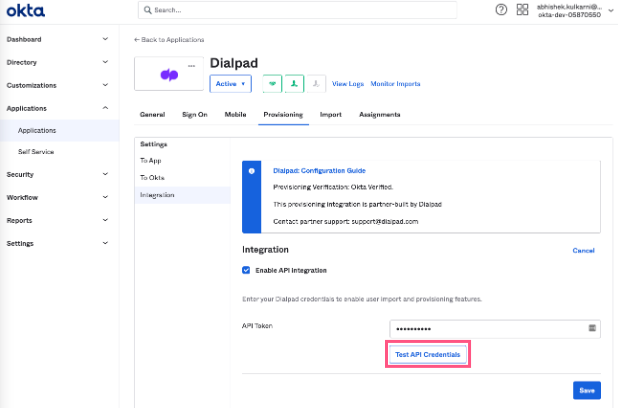The height and width of the screenshot is (408, 618).
Task: Click Test API Credentials button
Action: point(428,354)
